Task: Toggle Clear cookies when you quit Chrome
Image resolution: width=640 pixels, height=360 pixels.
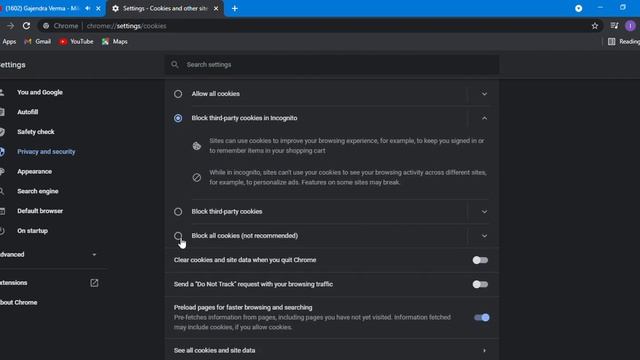Action: (480, 260)
